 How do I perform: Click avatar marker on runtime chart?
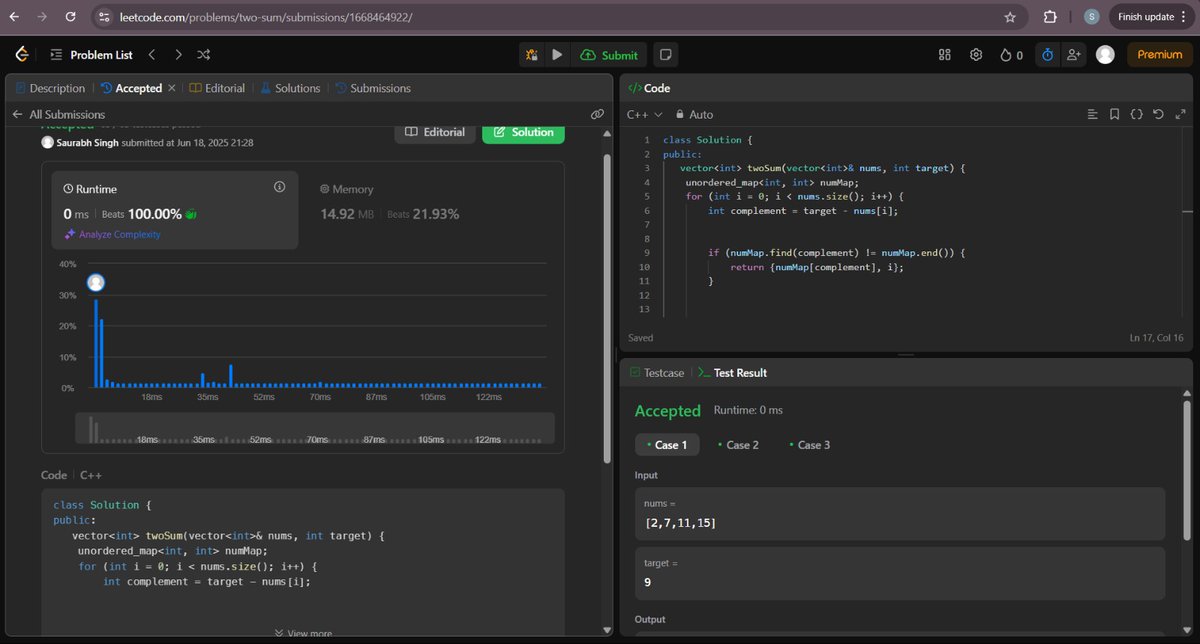pos(96,283)
